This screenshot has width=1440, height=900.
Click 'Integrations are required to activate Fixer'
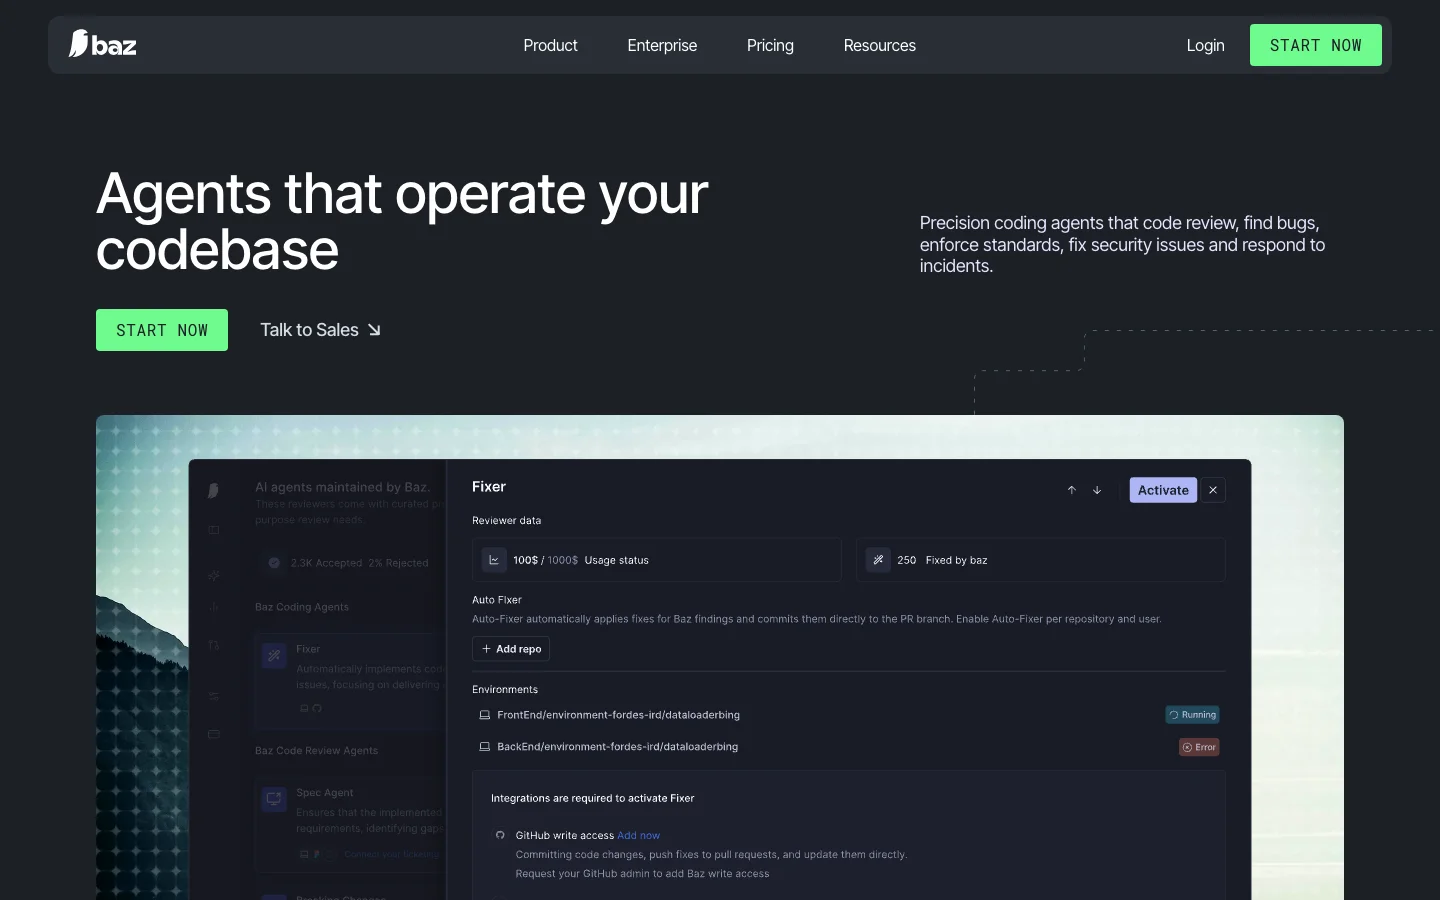(593, 798)
